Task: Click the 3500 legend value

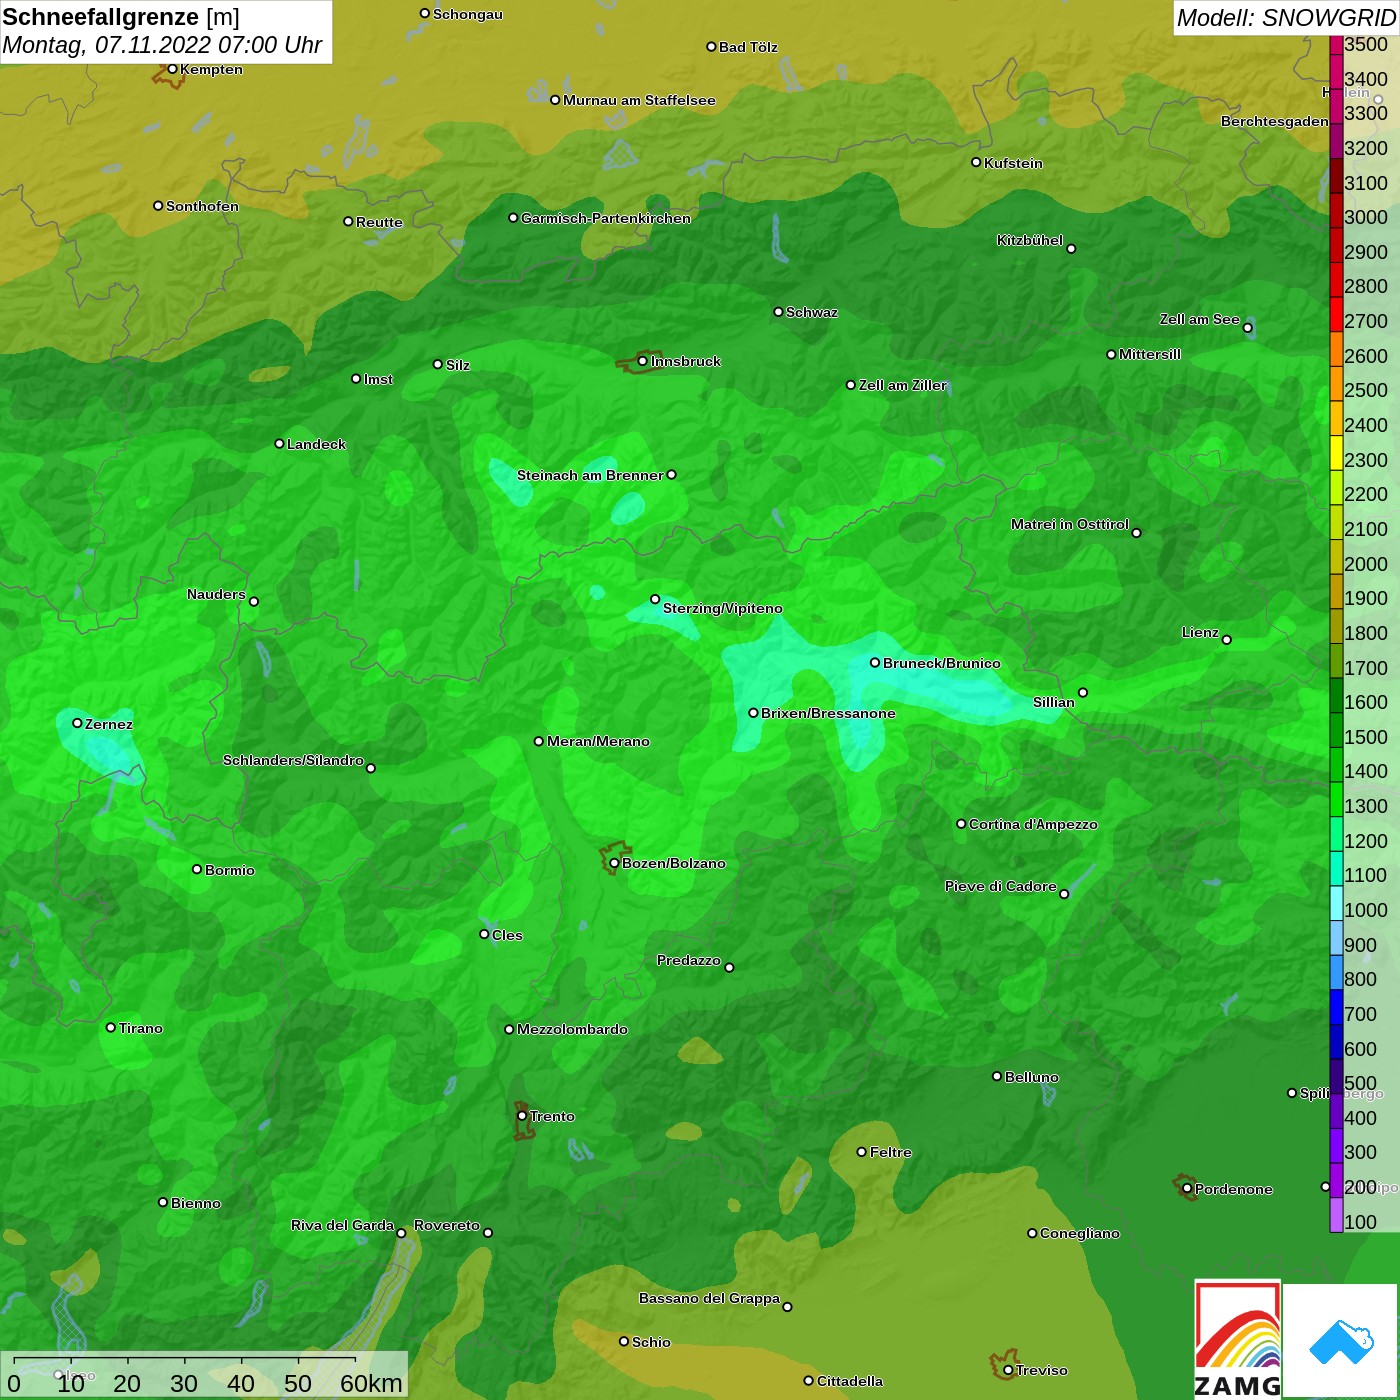Action: pos(1366,44)
